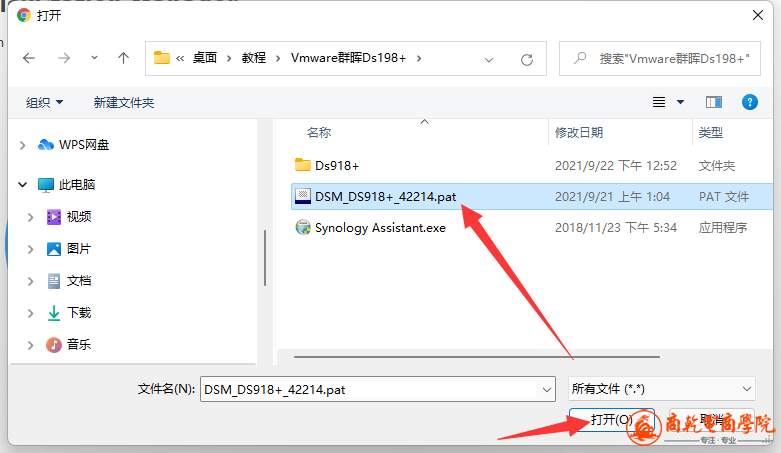Viewport: 781px width, 453px height.
Task: Open 下载 folder in sidebar
Action: tap(79, 312)
